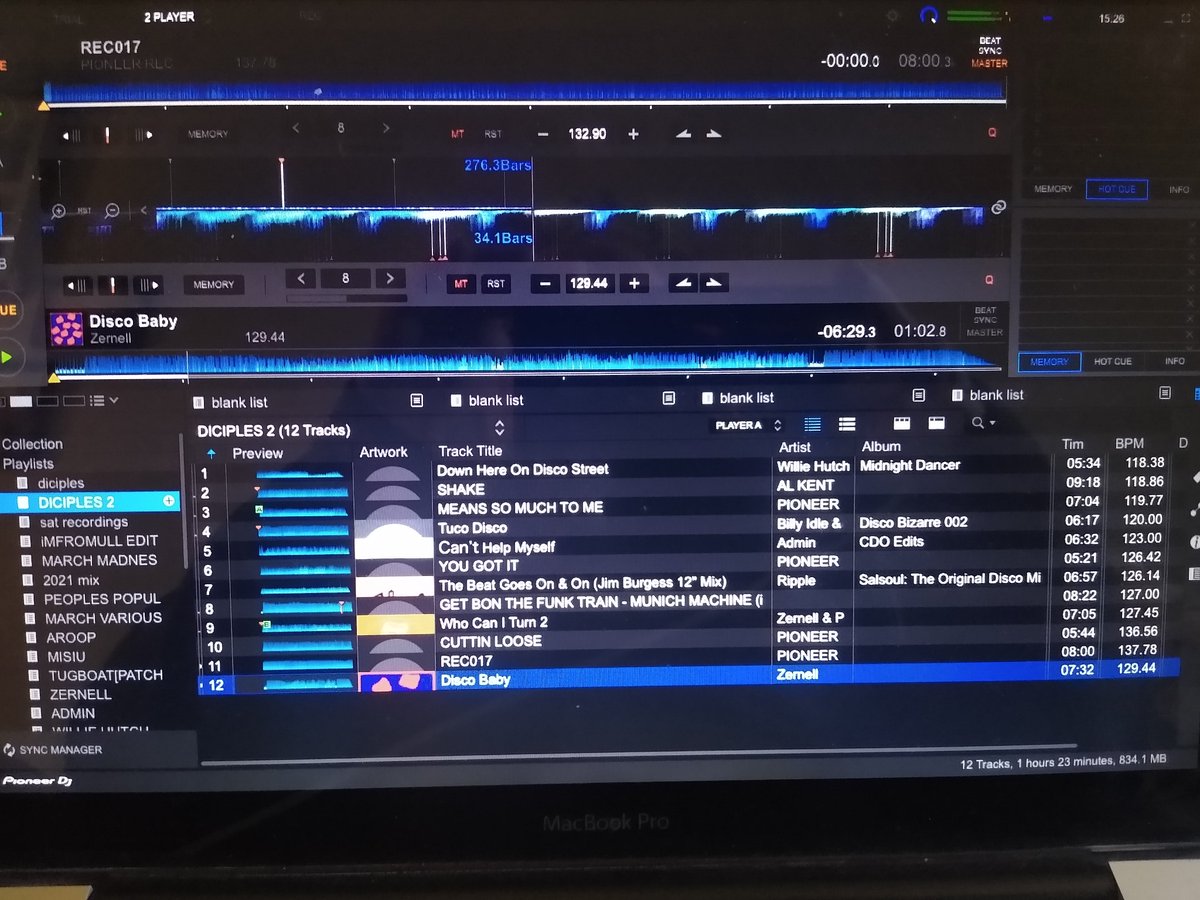Image resolution: width=1200 pixels, height=900 pixels.
Task: Click list icon beside fourth blank list
Action: (1164, 393)
